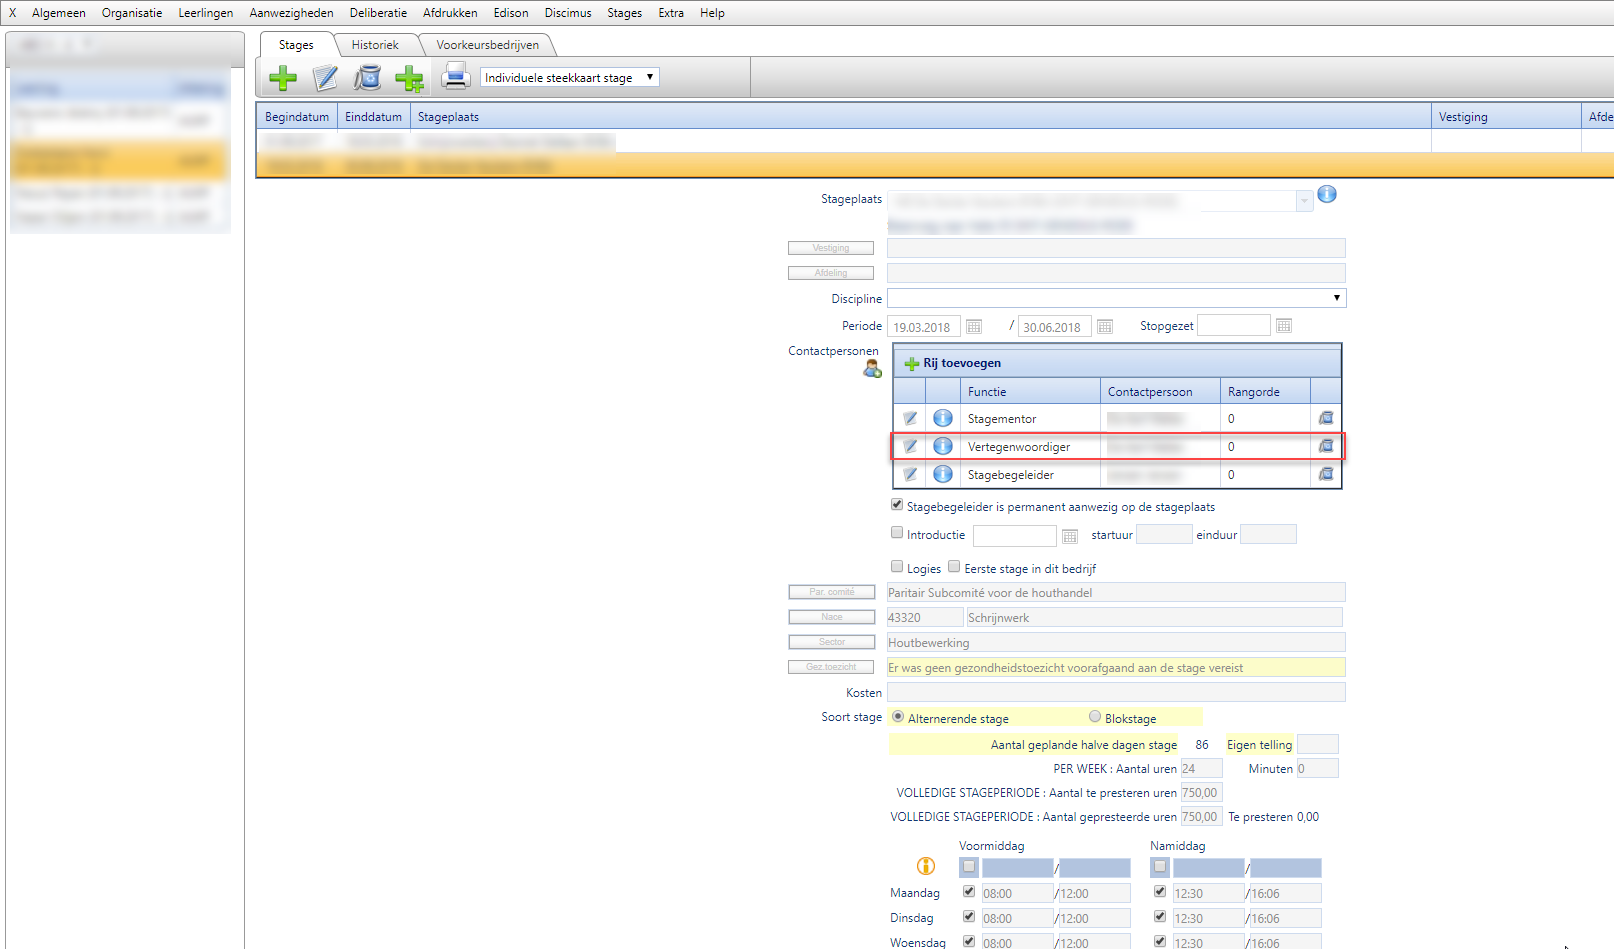Click the print icon in the toolbar

coord(456,77)
